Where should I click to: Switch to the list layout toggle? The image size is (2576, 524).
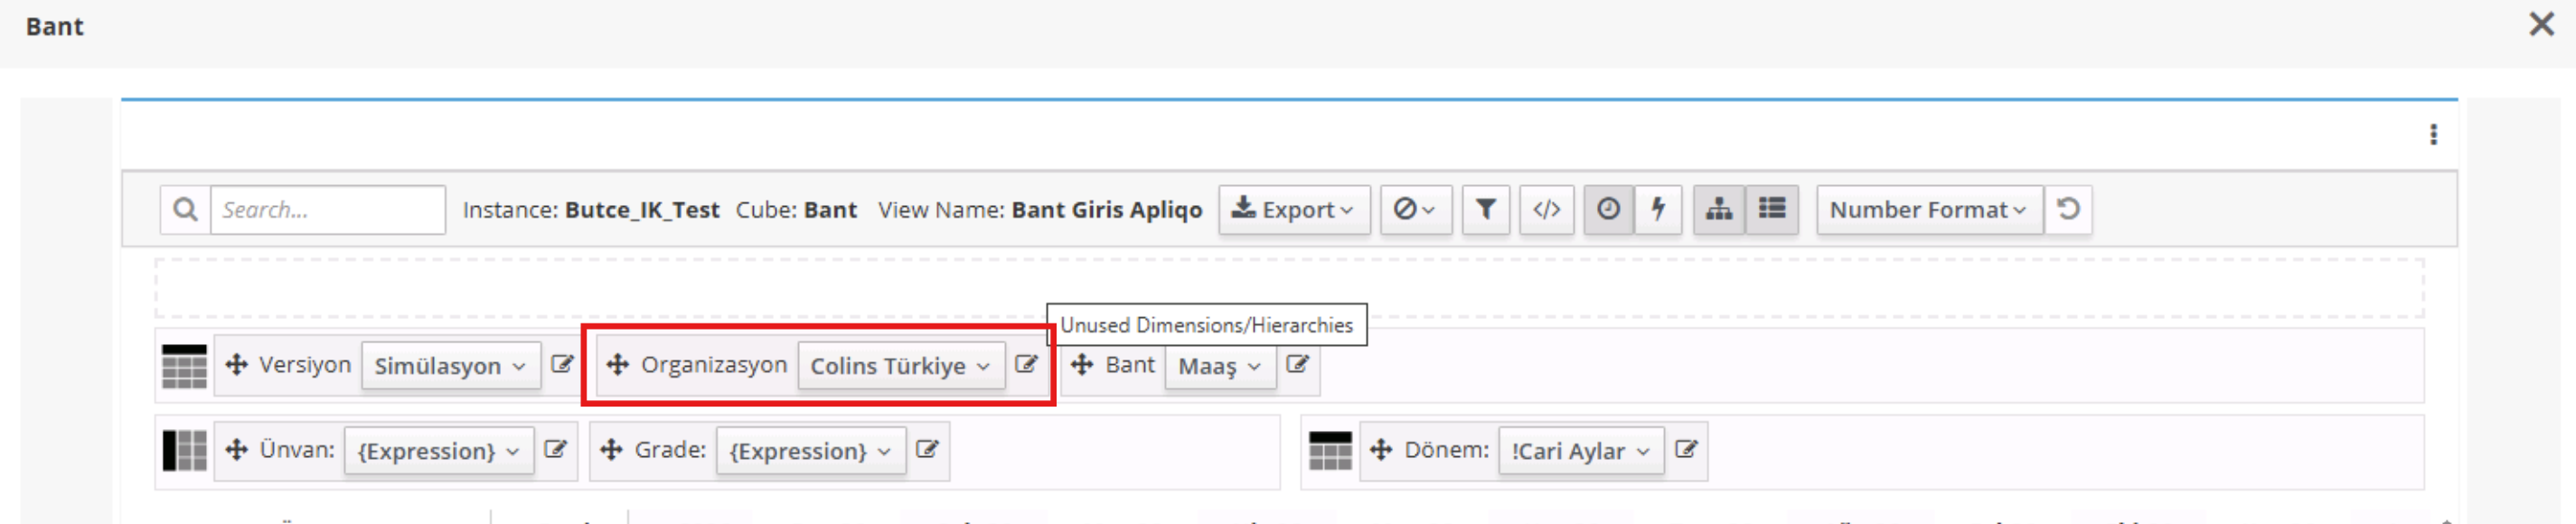1771,209
